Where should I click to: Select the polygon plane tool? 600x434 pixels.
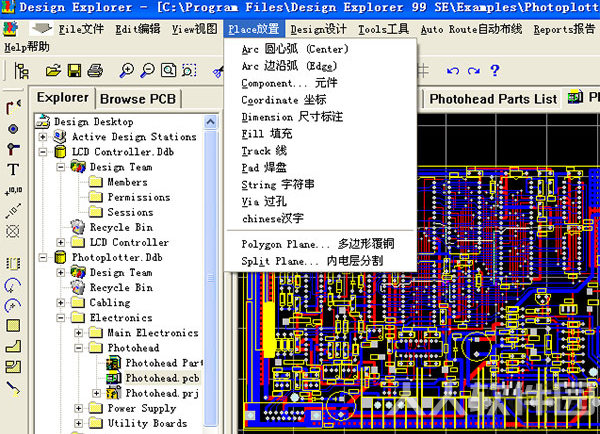13,346
